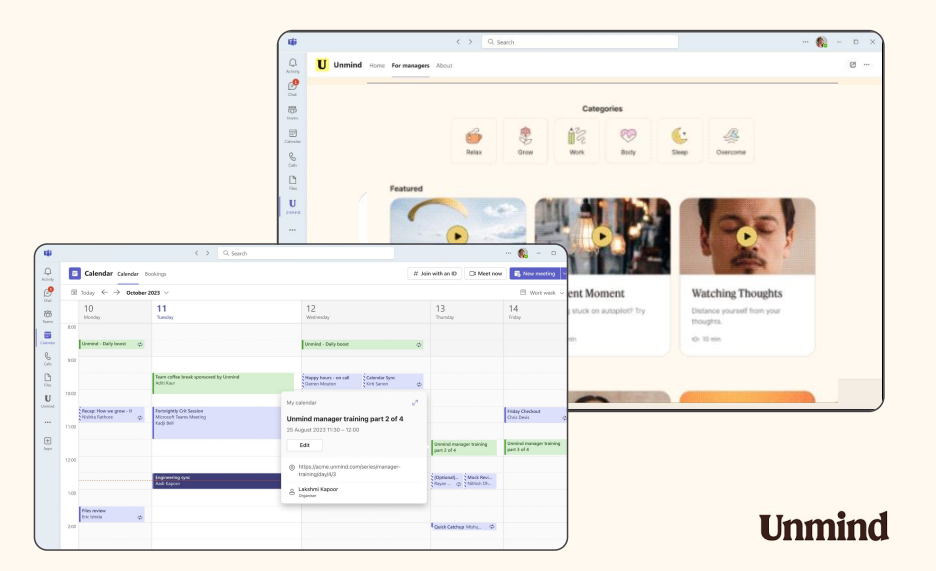The width and height of the screenshot is (936, 571).
Task: Switch to the About tab in Unmind
Action: pos(444,66)
